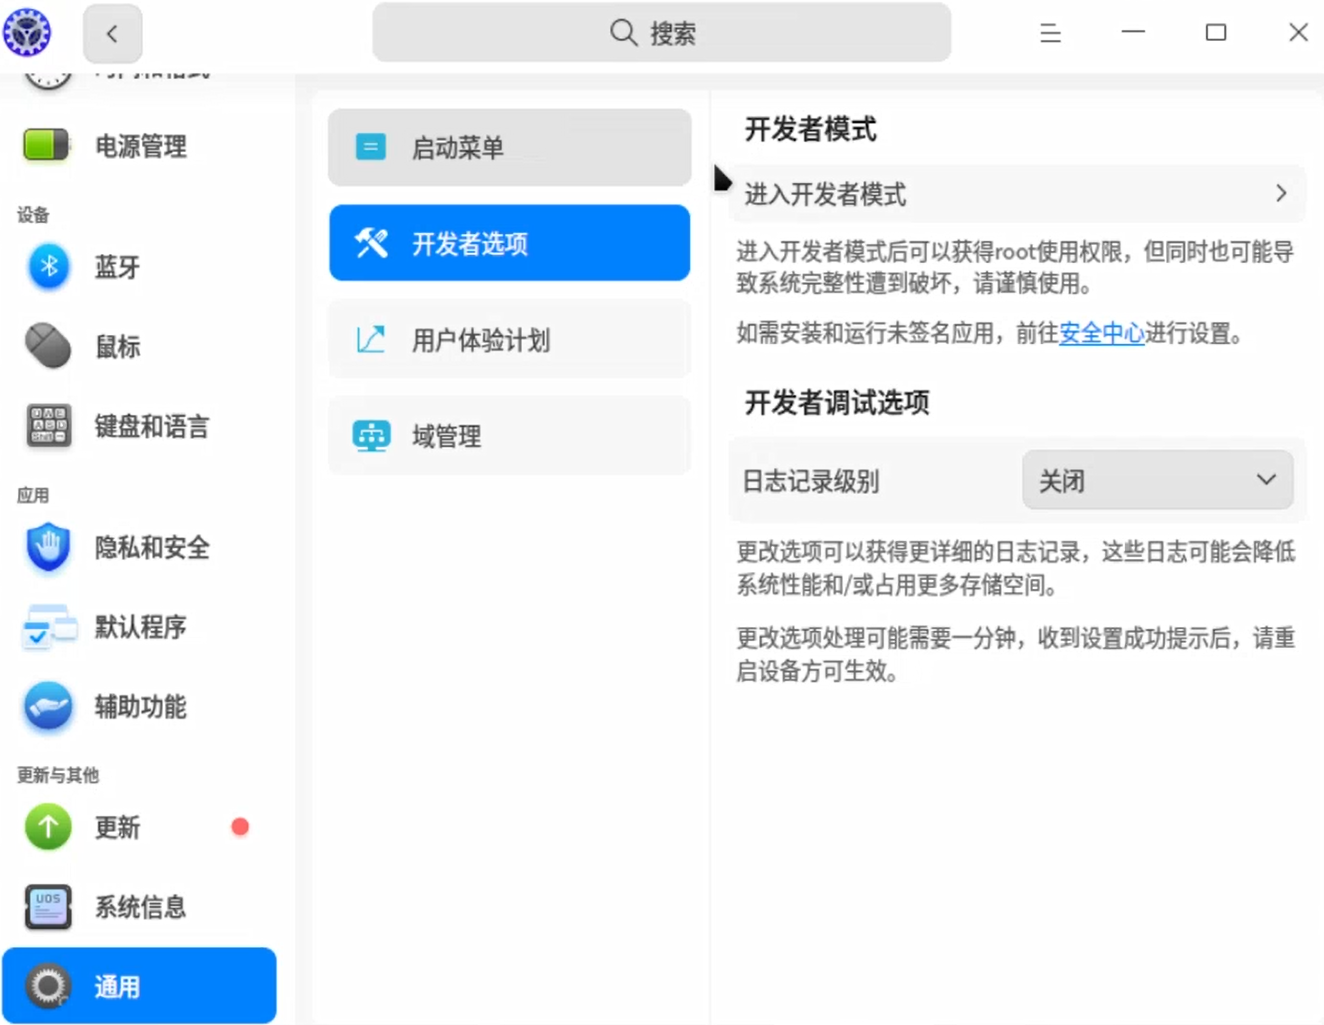Click the green Update arrow icon
1324x1025 pixels.
pyautogui.click(x=48, y=827)
